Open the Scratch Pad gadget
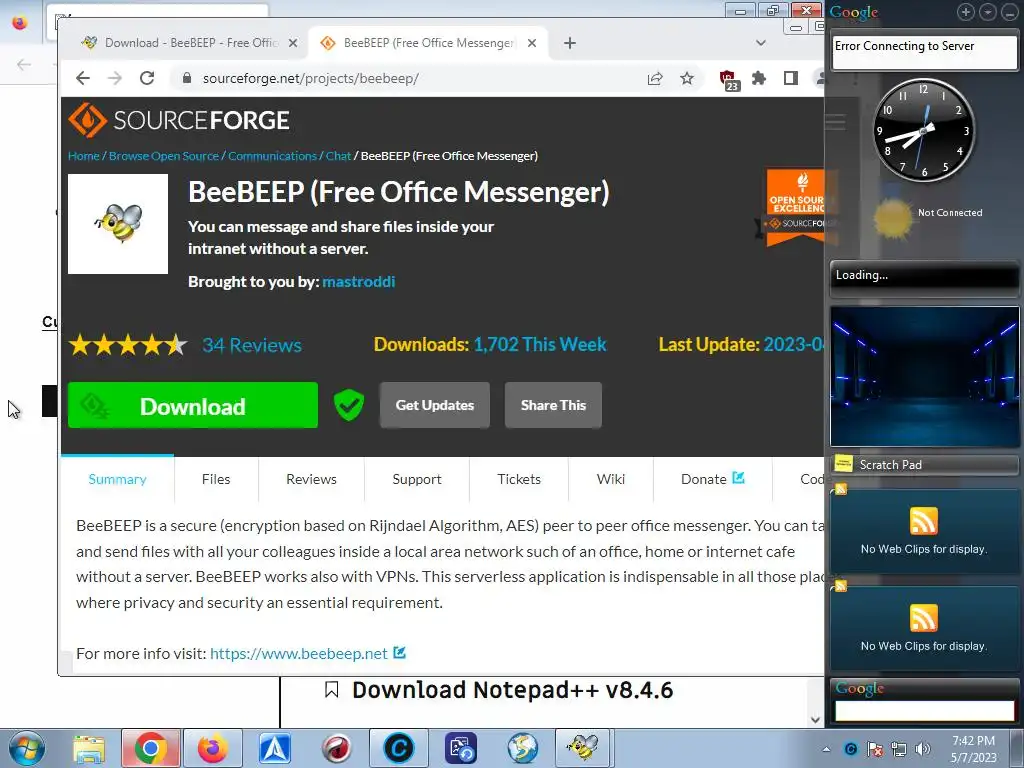1024x768 pixels. coord(924,465)
